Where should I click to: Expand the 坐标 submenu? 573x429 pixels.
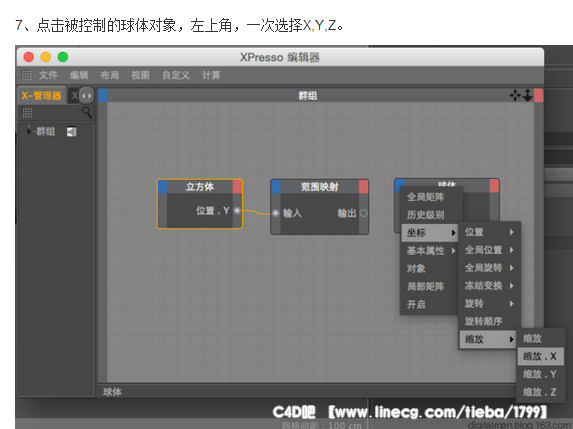pos(430,233)
